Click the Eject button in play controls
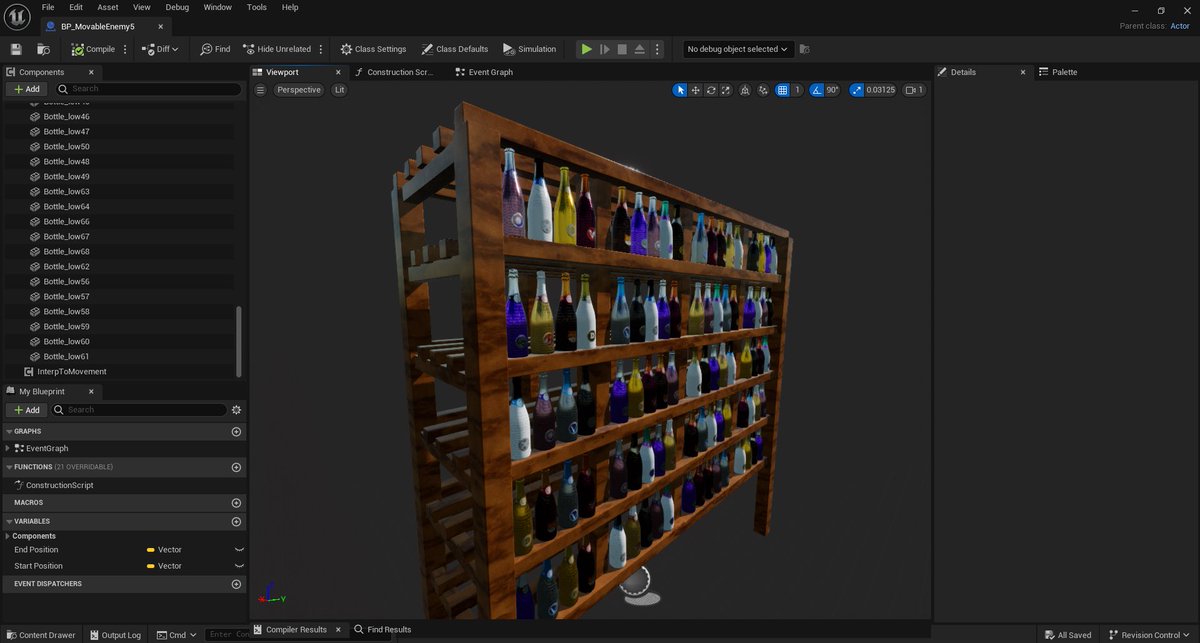 coord(640,49)
